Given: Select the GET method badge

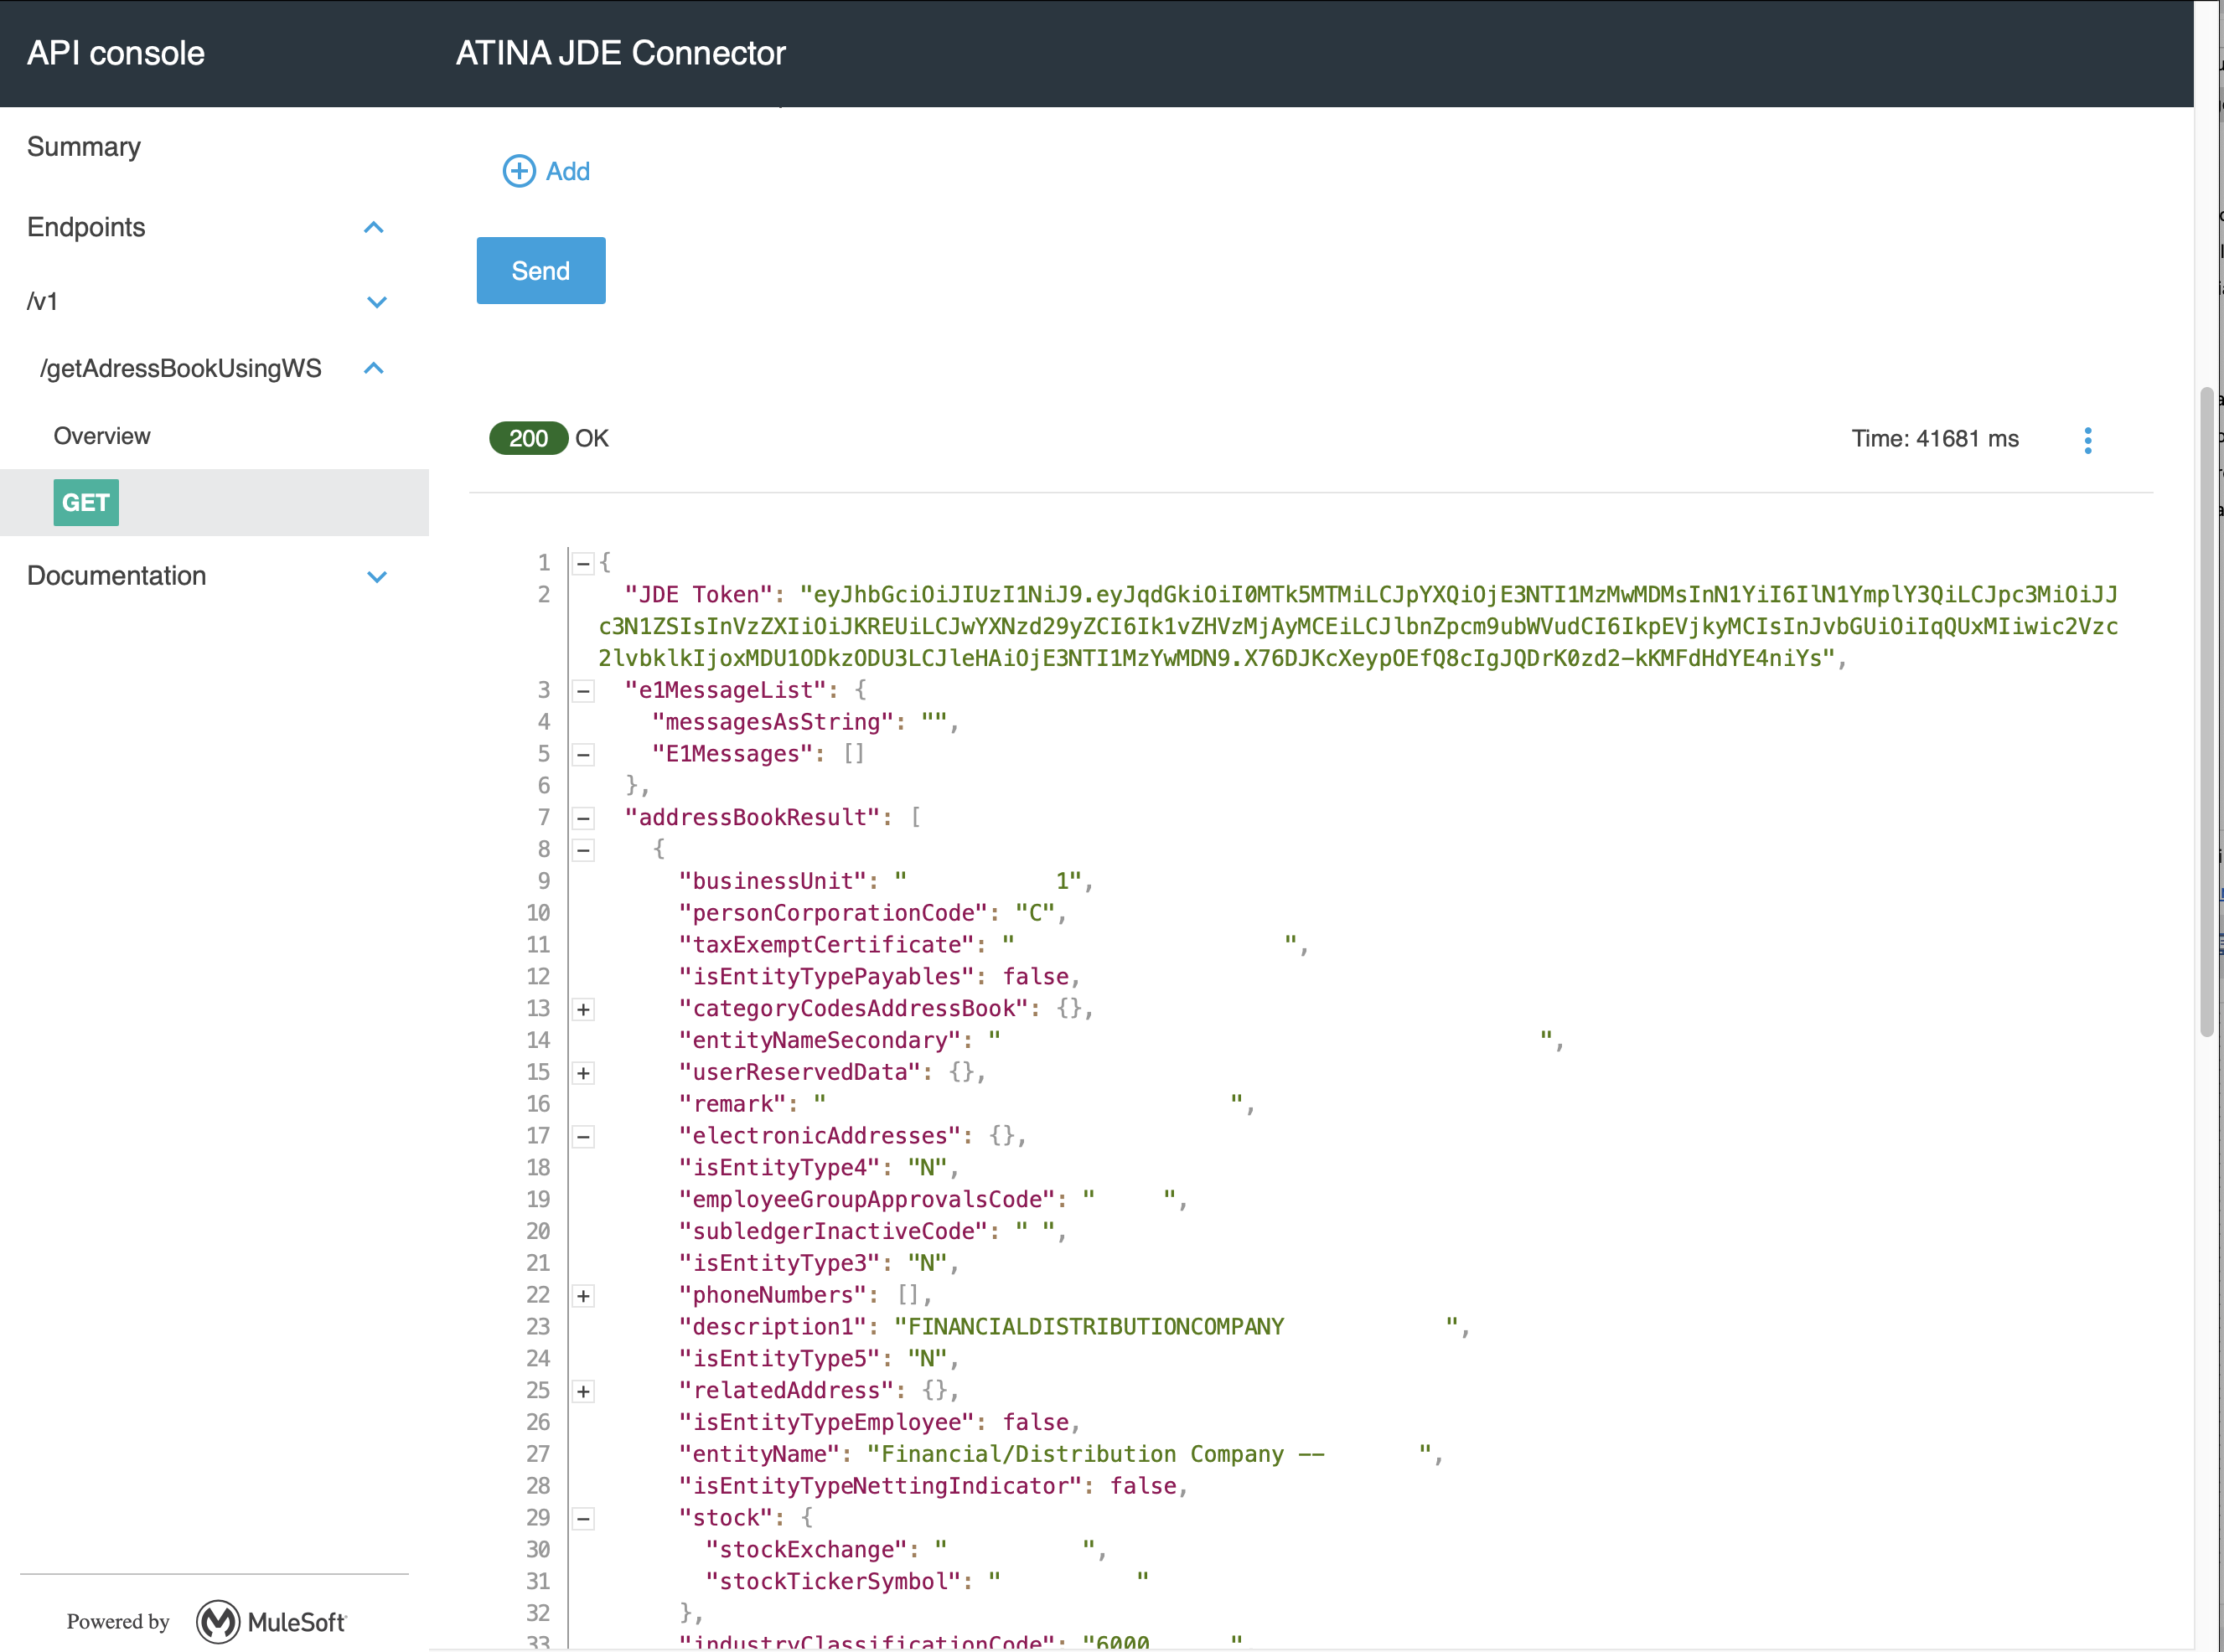Looking at the screenshot, I should [x=86, y=503].
